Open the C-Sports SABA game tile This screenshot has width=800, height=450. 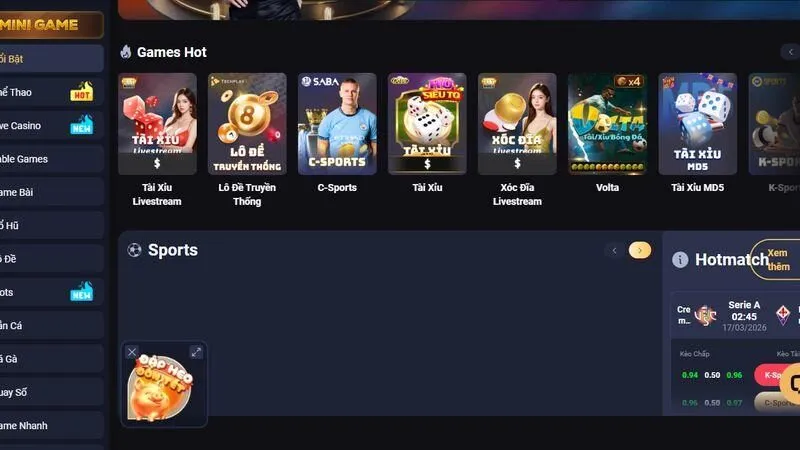(x=337, y=134)
